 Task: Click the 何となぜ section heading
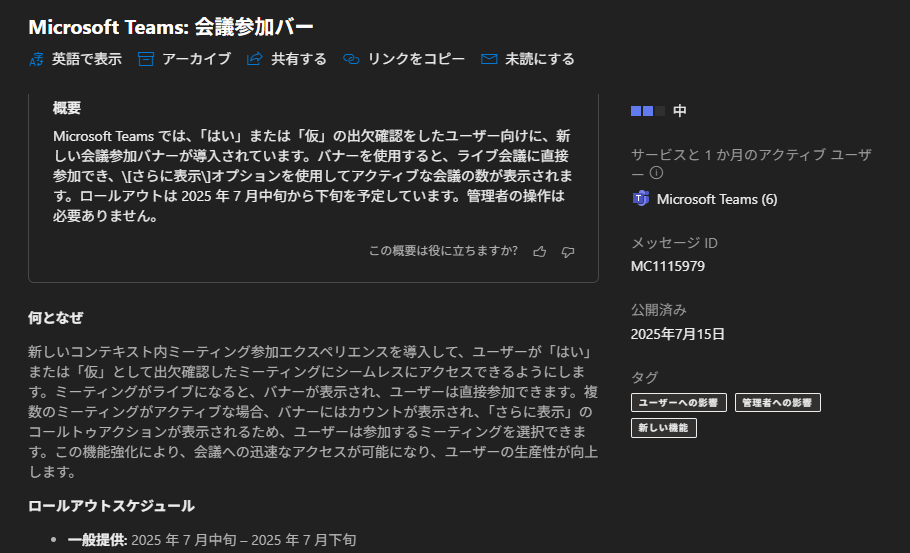coord(55,318)
